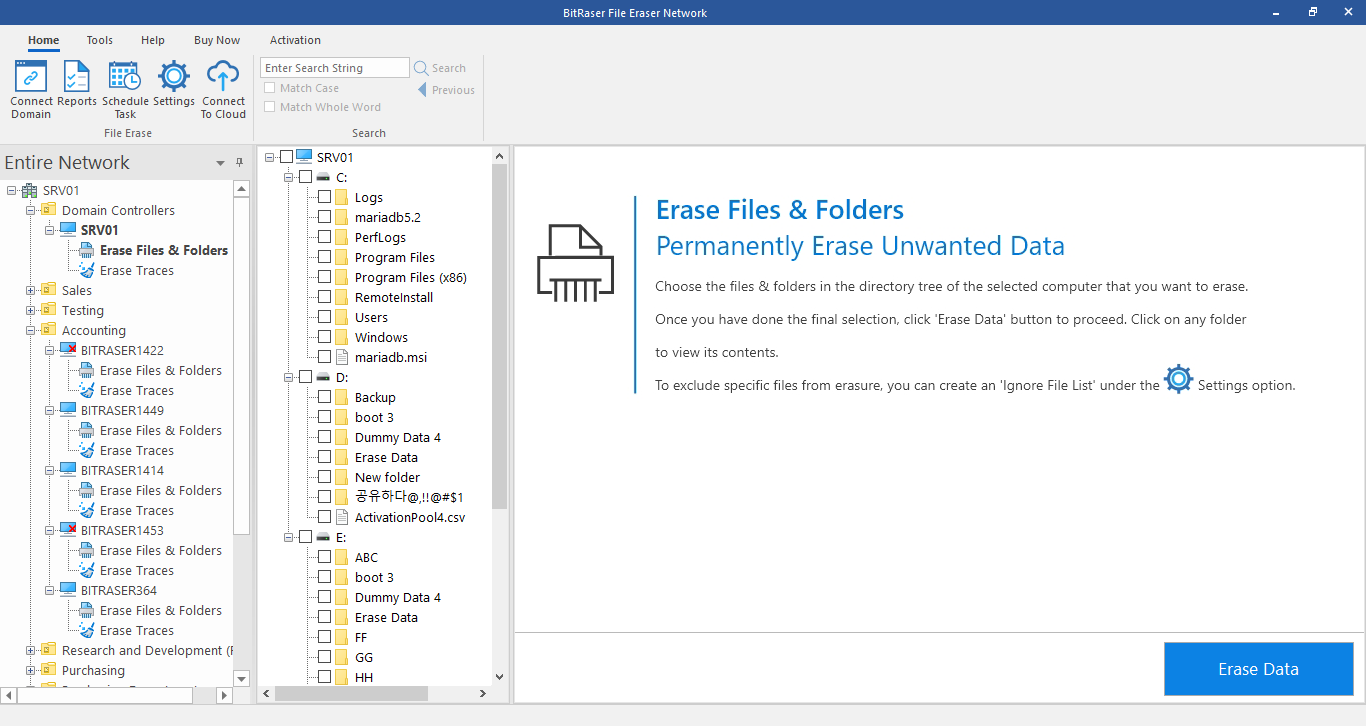Open Connect Domain tool

tap(31, 90)
